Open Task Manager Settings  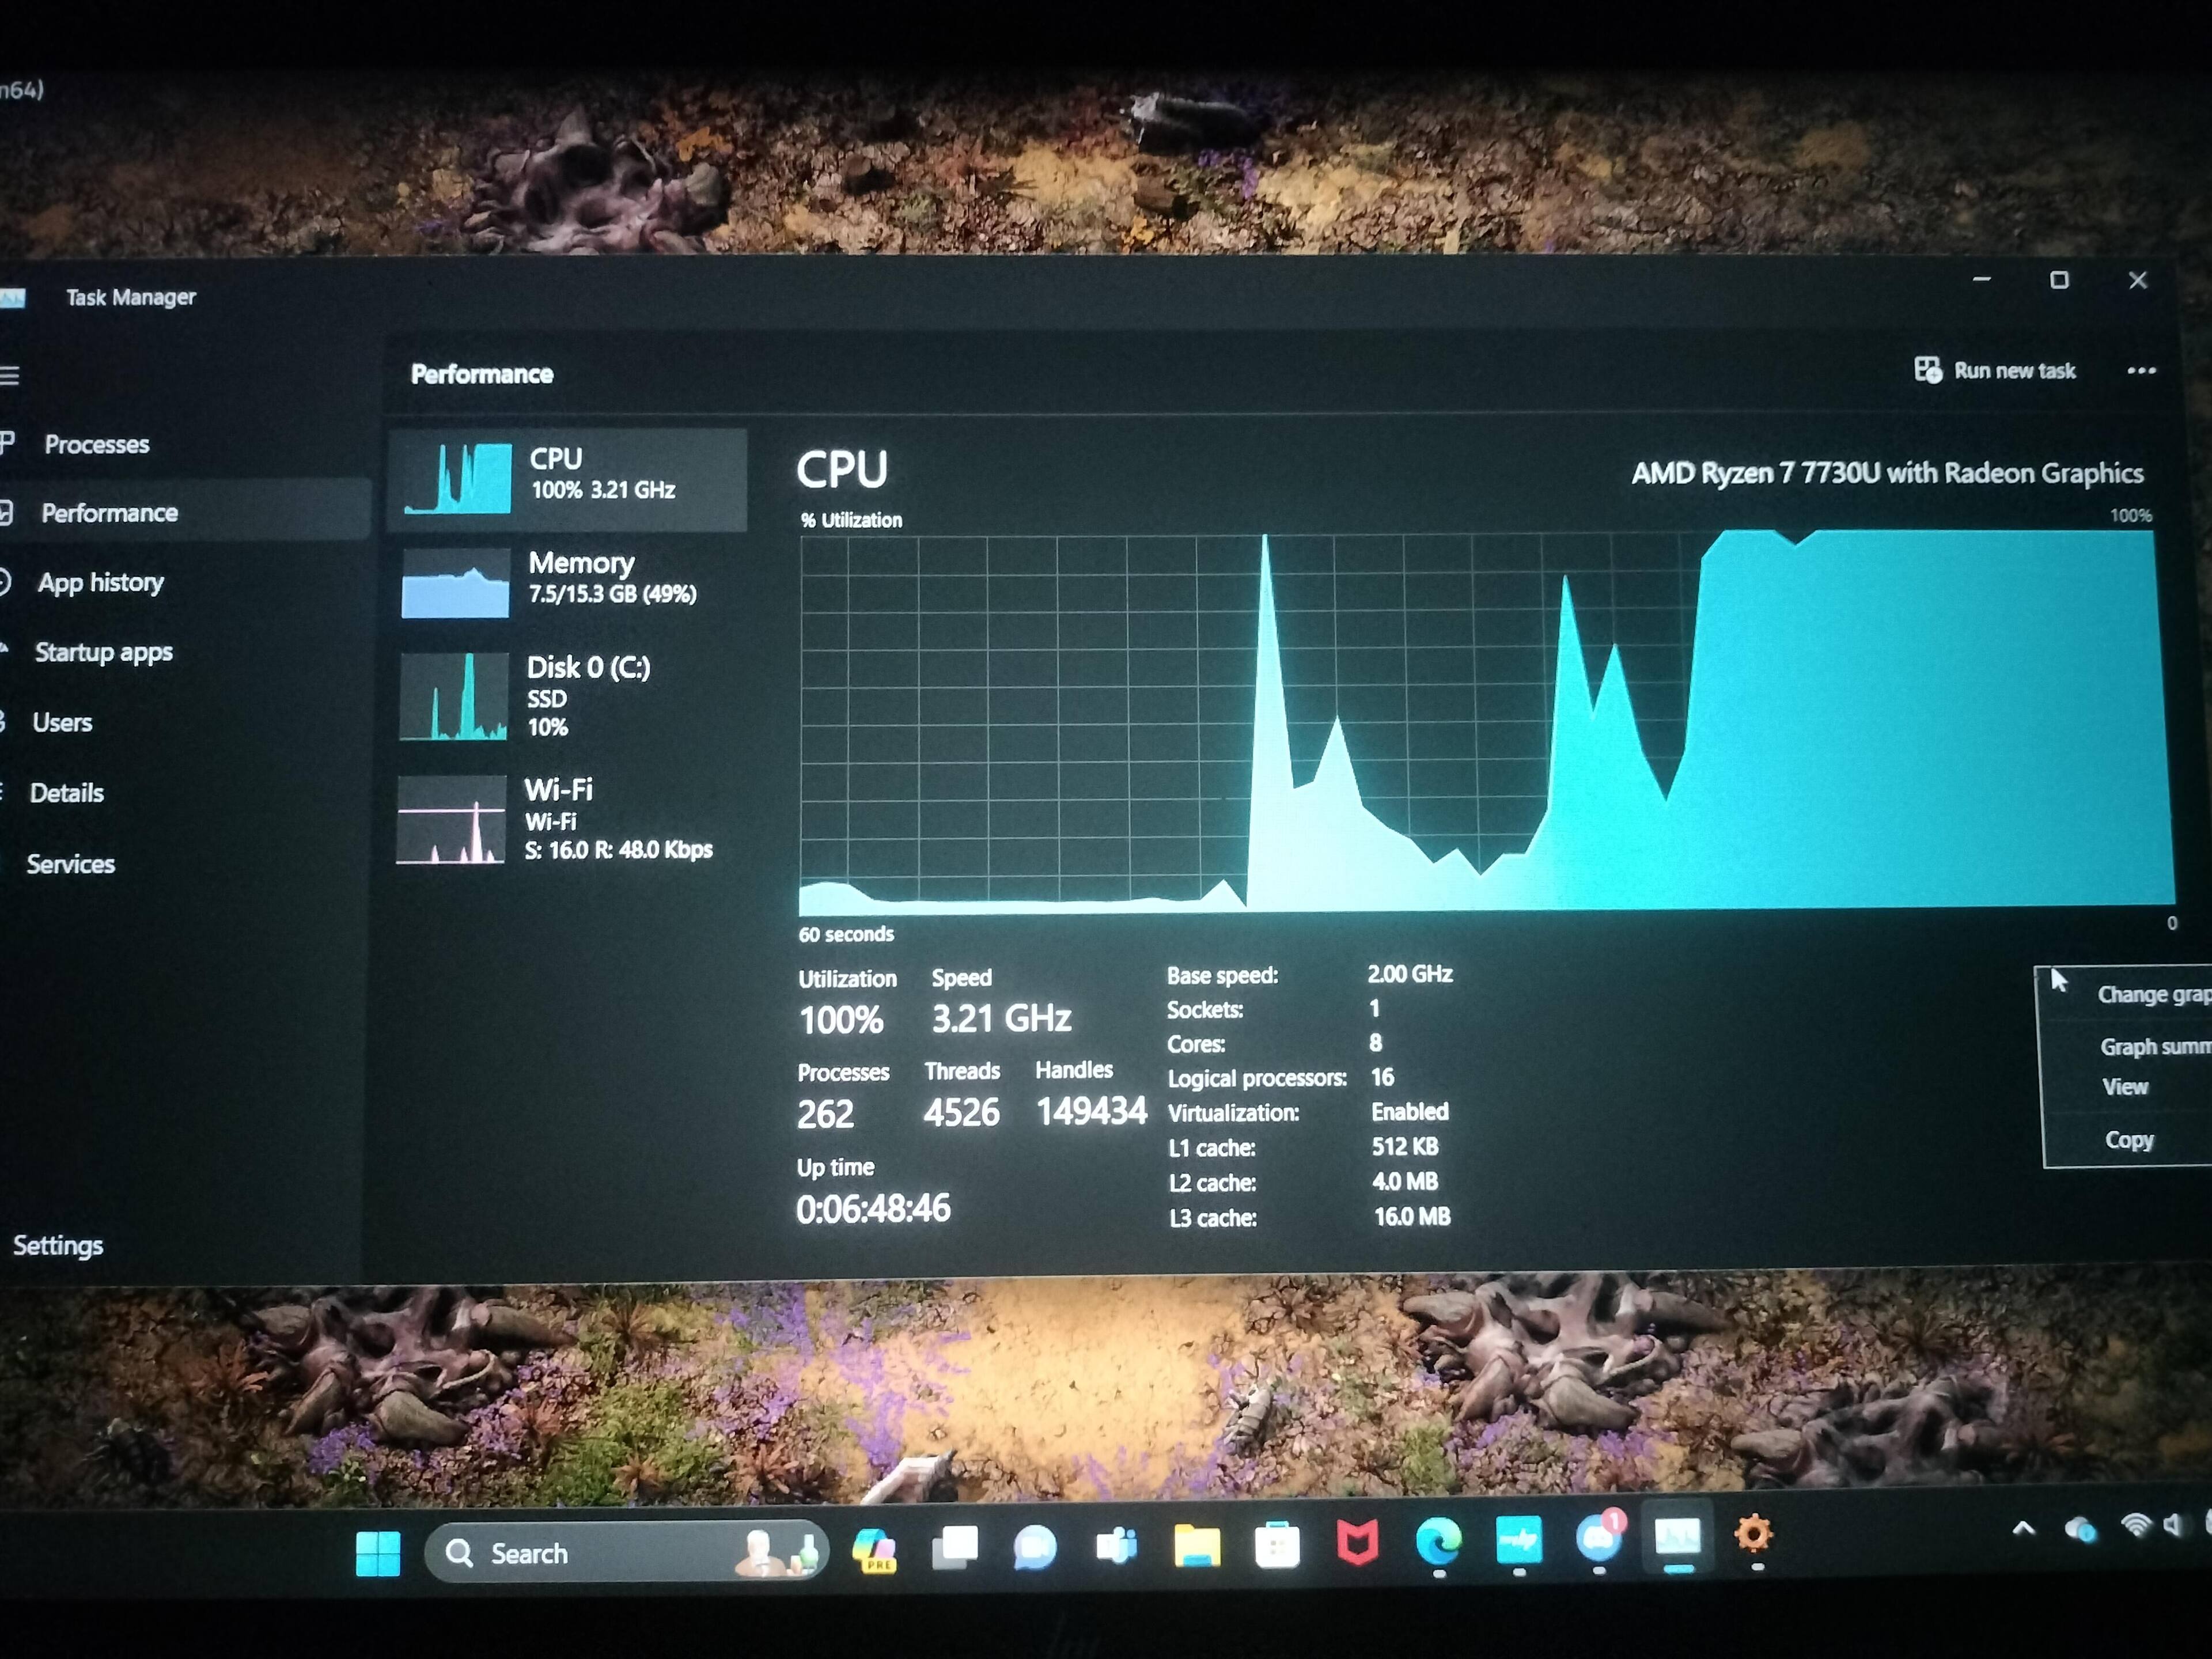point(58,1245)
